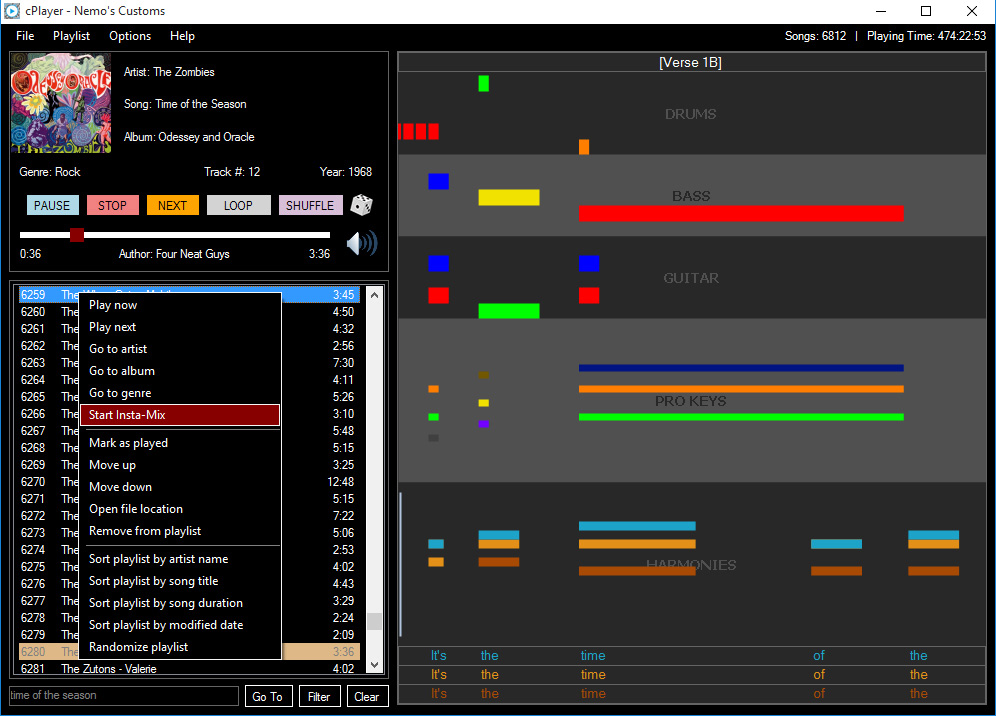
Task: Sort playlist by artist name
Action: point(180,559)
